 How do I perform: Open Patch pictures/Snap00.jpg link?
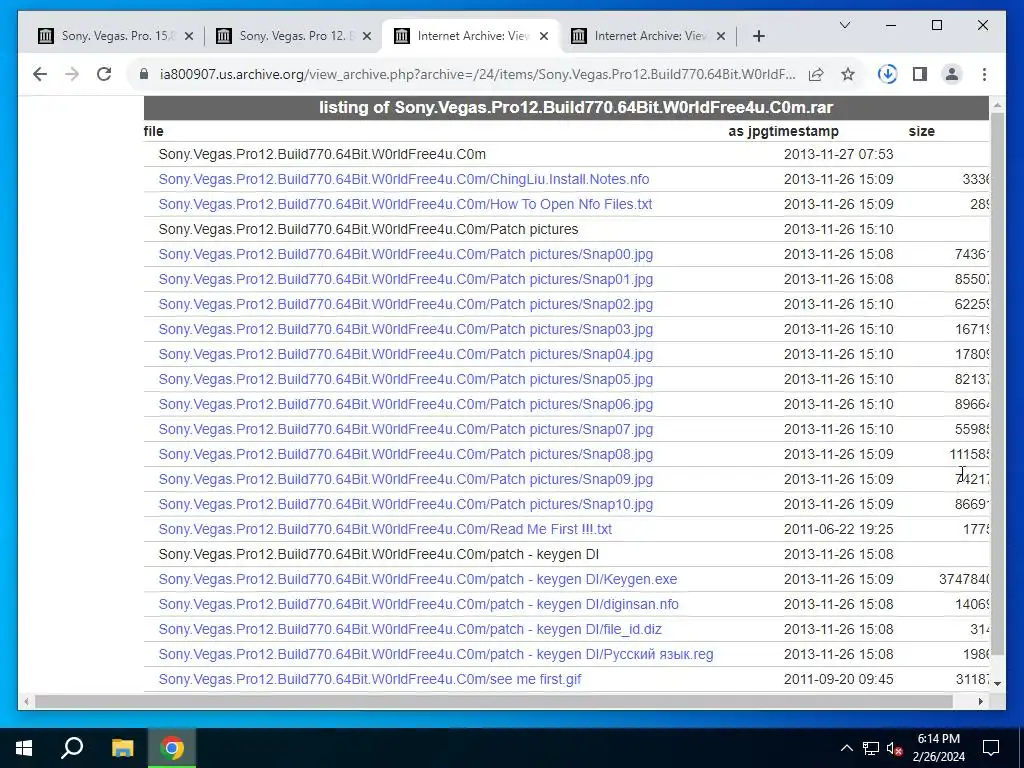point(406,254)
